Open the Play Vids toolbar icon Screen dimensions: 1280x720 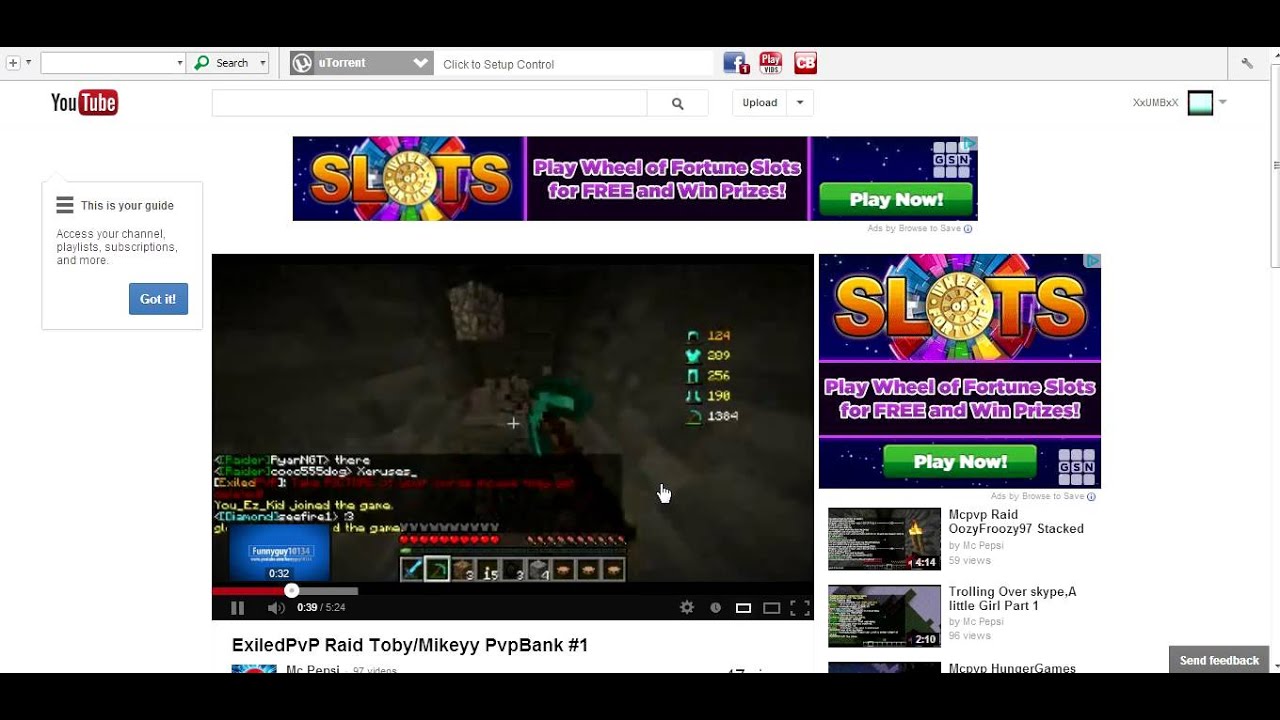(x=771, y=63)
